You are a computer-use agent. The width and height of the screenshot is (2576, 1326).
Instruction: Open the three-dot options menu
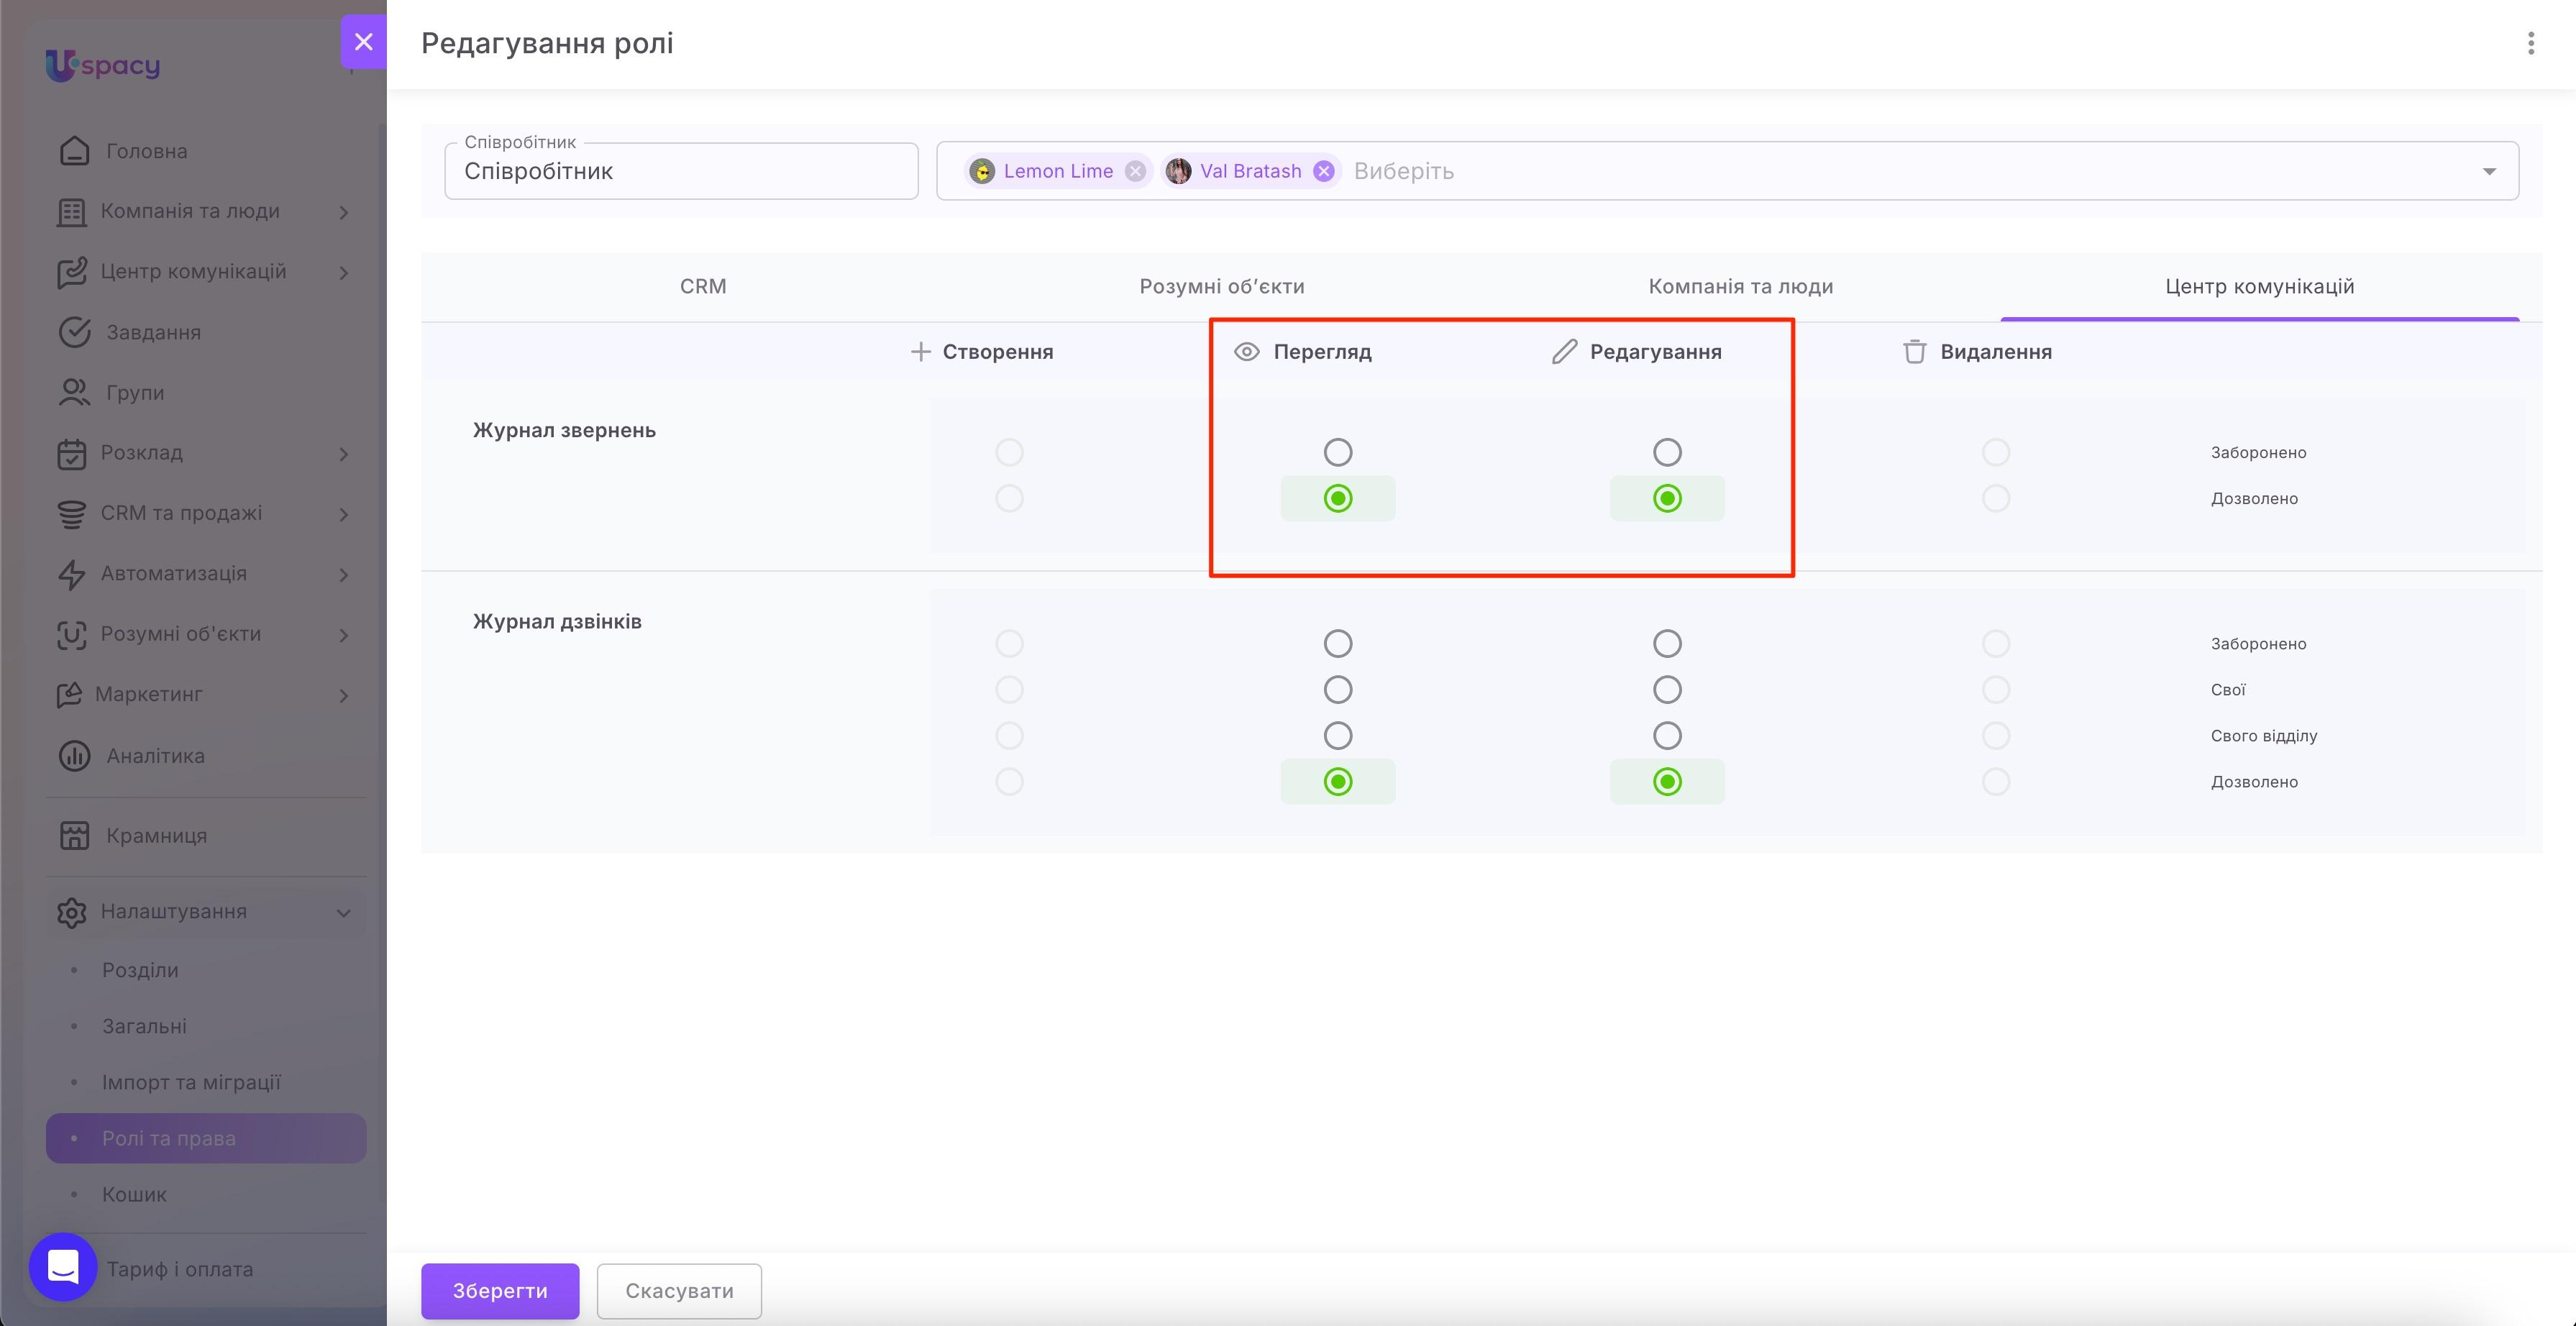(2530, 43)
